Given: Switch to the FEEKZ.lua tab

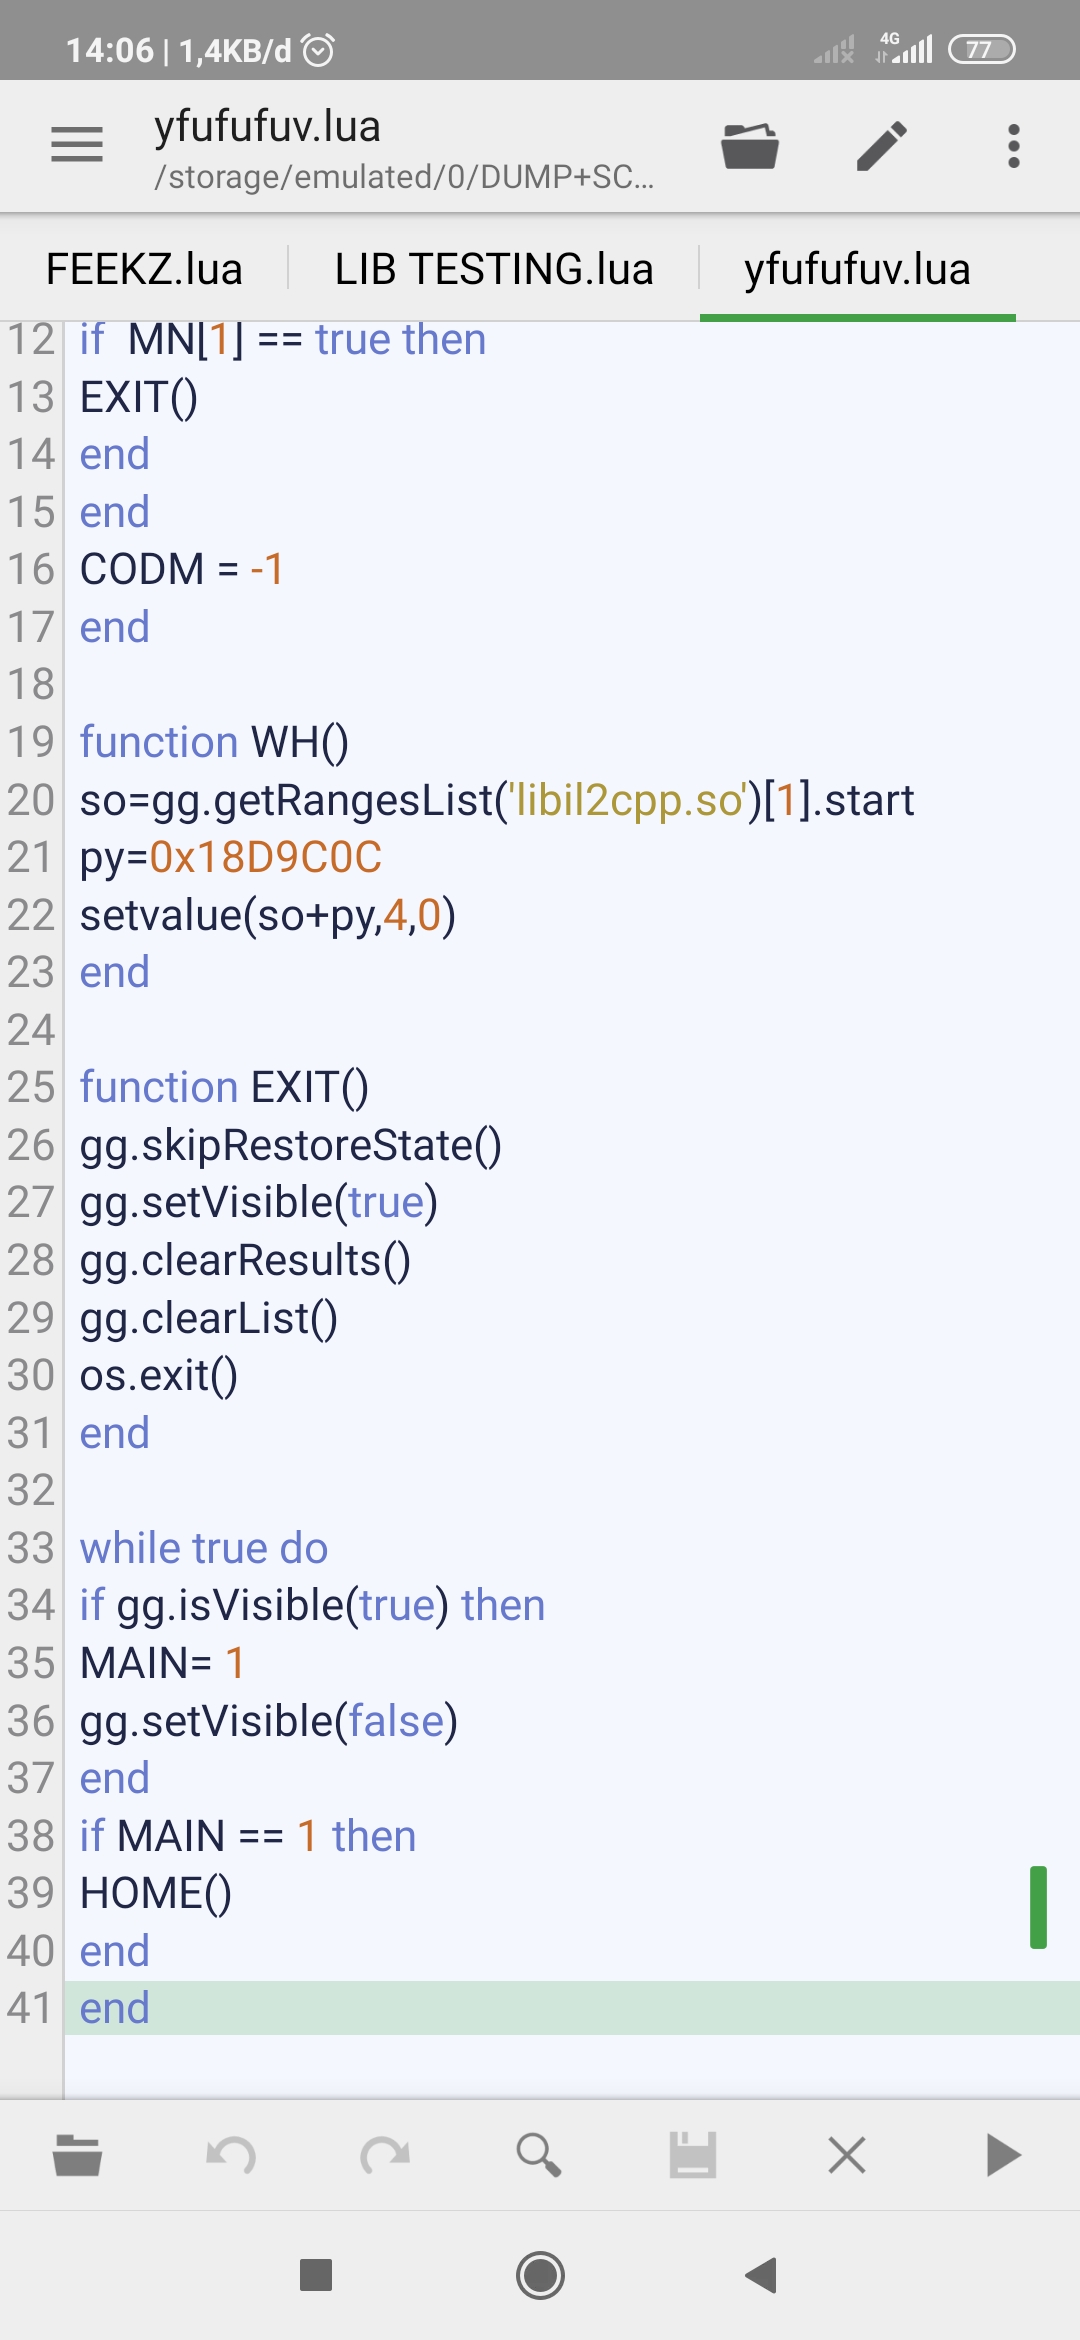Looking at the screenshot, I should tap(144, 270).
